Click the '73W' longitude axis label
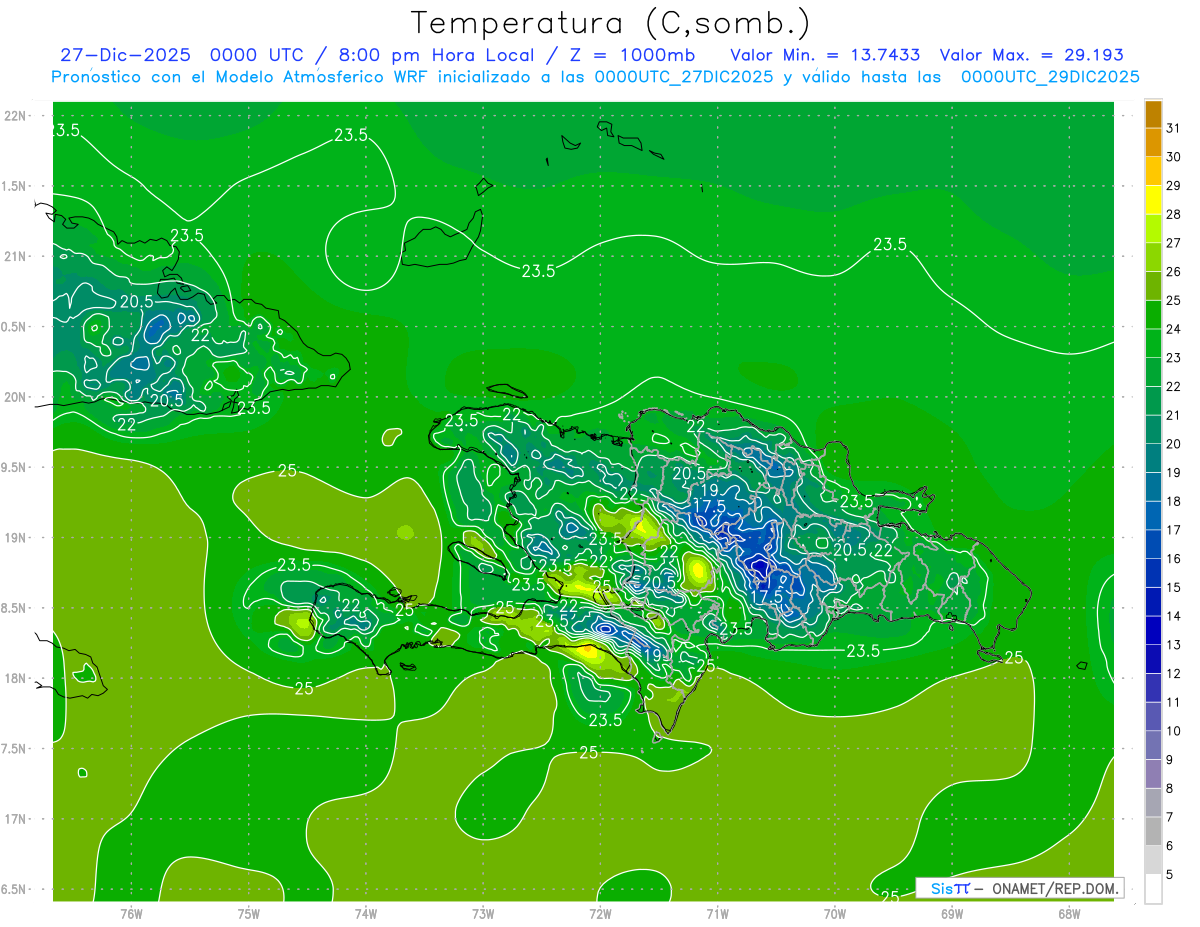 tap(483, 914)
